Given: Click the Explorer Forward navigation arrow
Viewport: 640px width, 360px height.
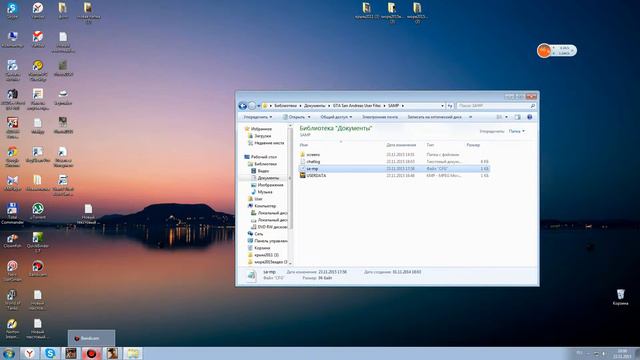Looking at the screenshot, I should (252, 106).
